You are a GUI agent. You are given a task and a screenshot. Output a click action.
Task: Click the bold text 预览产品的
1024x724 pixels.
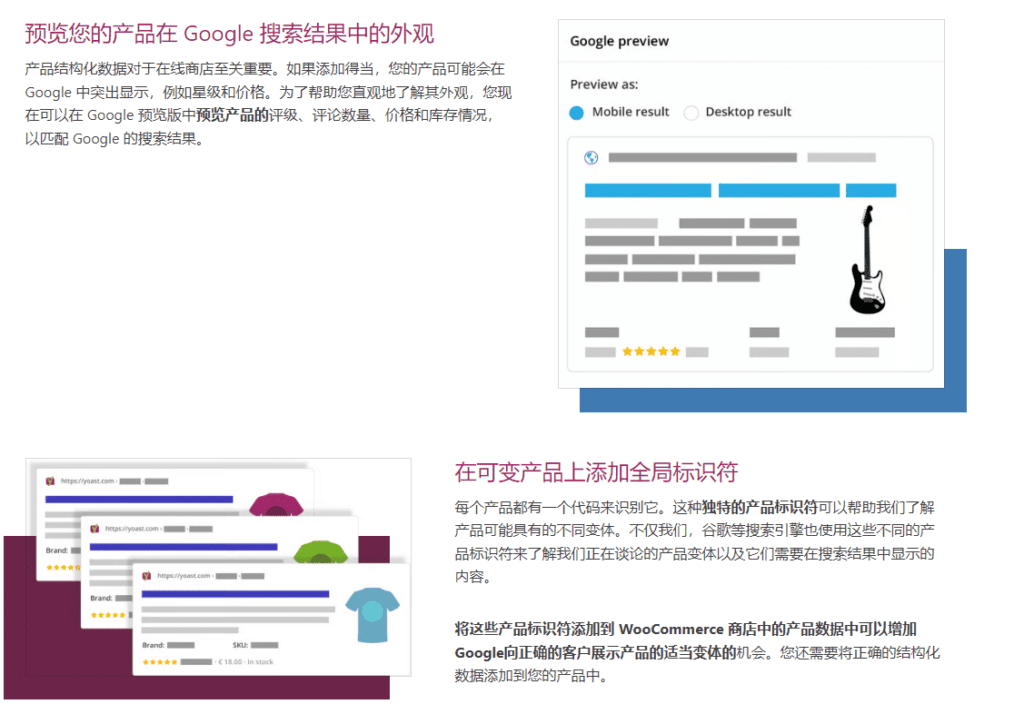point(232,116)
